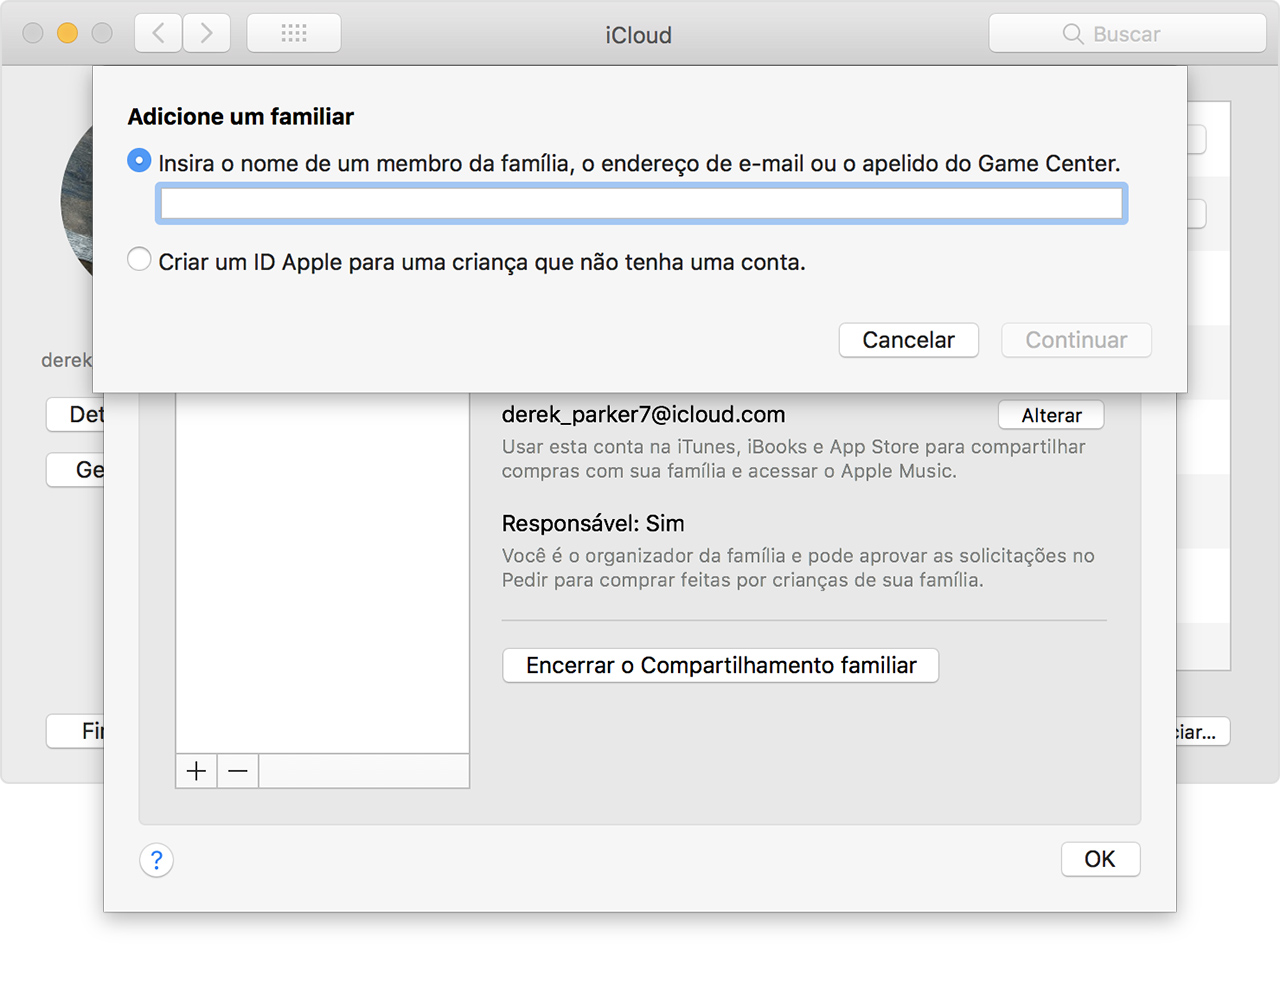Add family member with plus button
Viewport: 1280px width, 994px height.
pyautogui.click(x=197, y=771)
